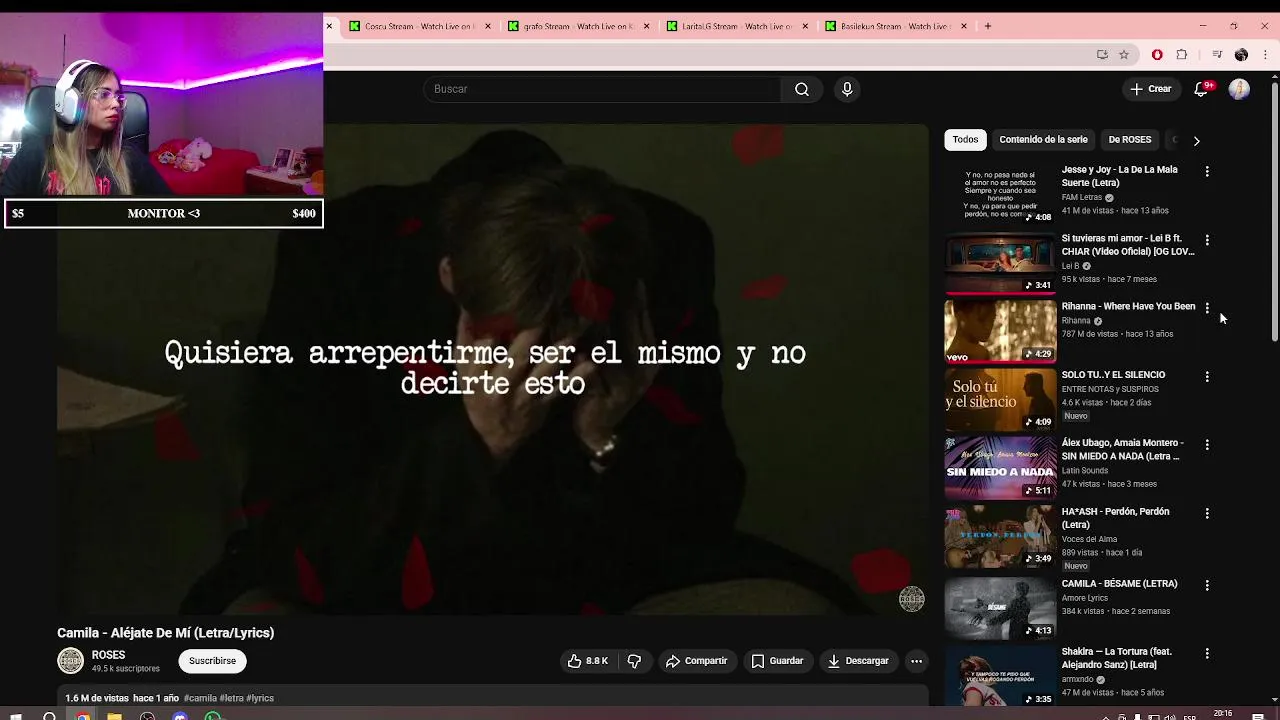Screen dimensions: 1280x720
Task: Open the taskbar search icon
Action: pos(49,715)
